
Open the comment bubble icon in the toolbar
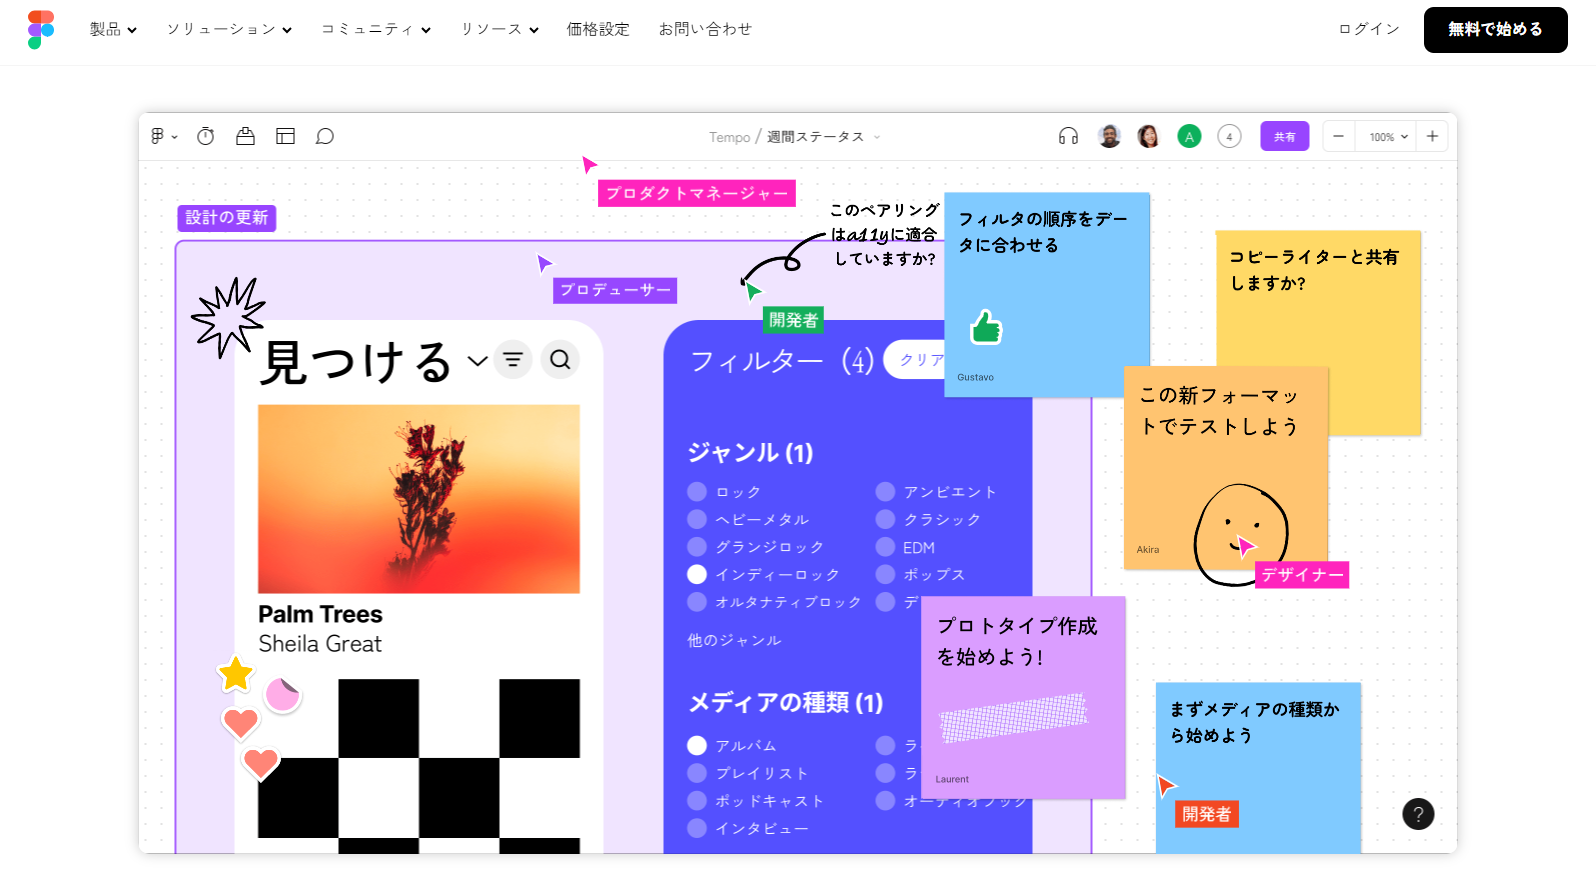[325, 137]
